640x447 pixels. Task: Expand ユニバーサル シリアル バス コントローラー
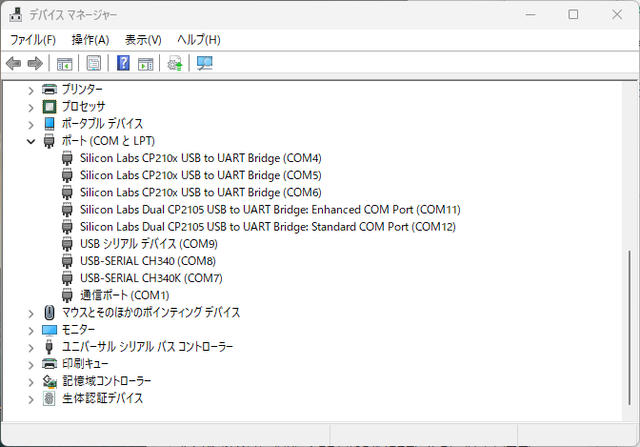(31, 348)
